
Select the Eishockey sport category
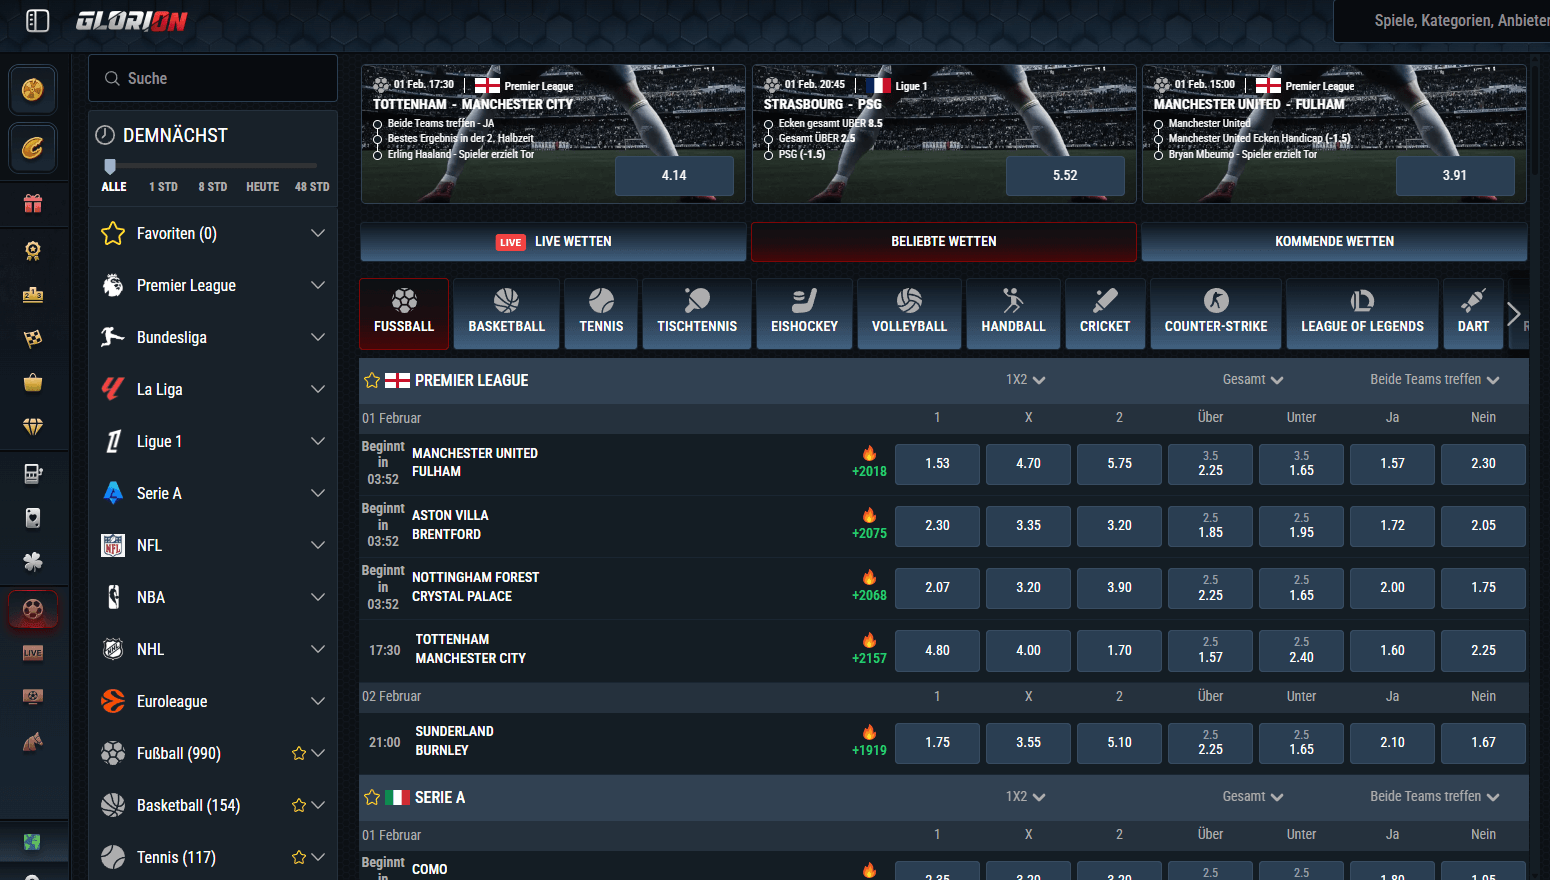click(804, 313)
